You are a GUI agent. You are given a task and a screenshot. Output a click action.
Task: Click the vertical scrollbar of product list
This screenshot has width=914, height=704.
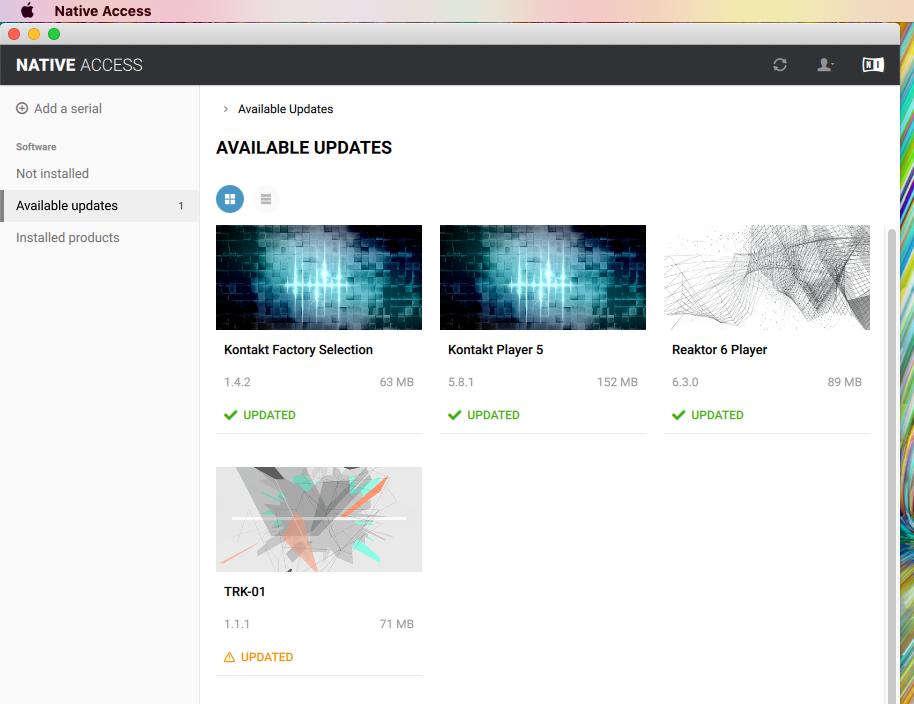click(891, 466)
